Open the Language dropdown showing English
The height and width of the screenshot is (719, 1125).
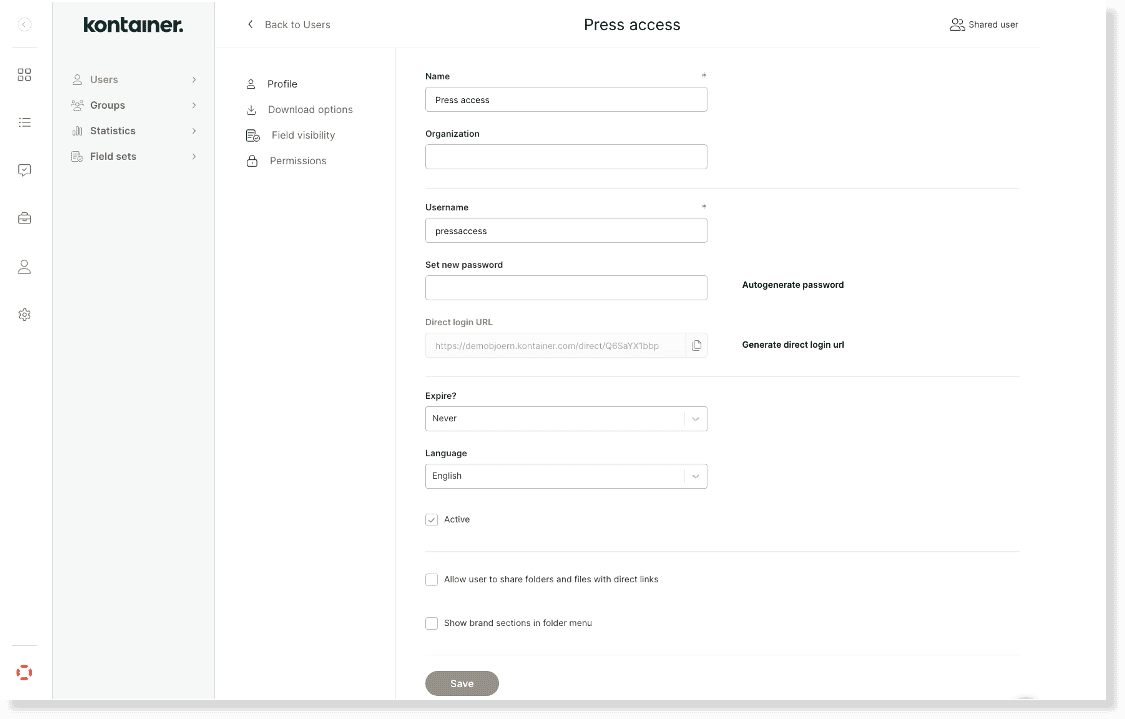566,476
